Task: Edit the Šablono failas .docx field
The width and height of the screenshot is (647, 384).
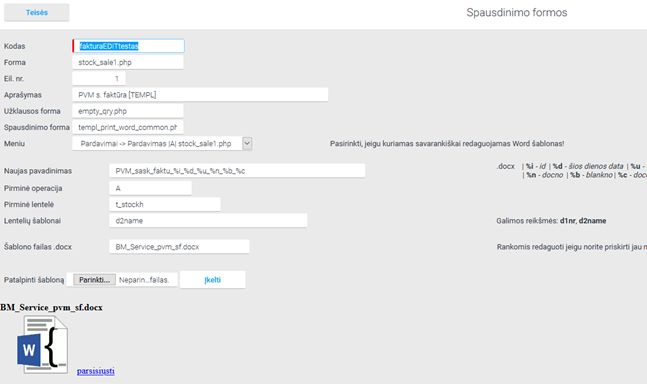Action: pyautogui.click(x=179, y=247)
